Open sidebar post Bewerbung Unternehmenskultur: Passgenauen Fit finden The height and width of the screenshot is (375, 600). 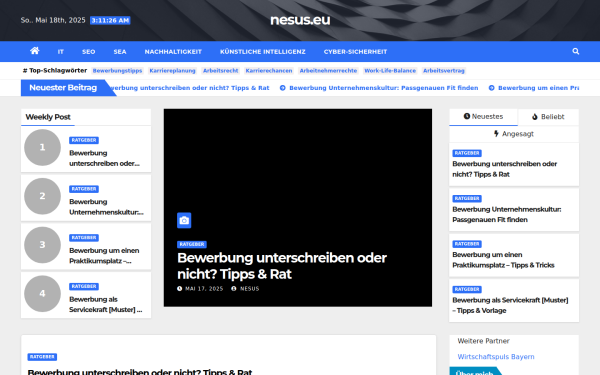click(x=507, y=215)
